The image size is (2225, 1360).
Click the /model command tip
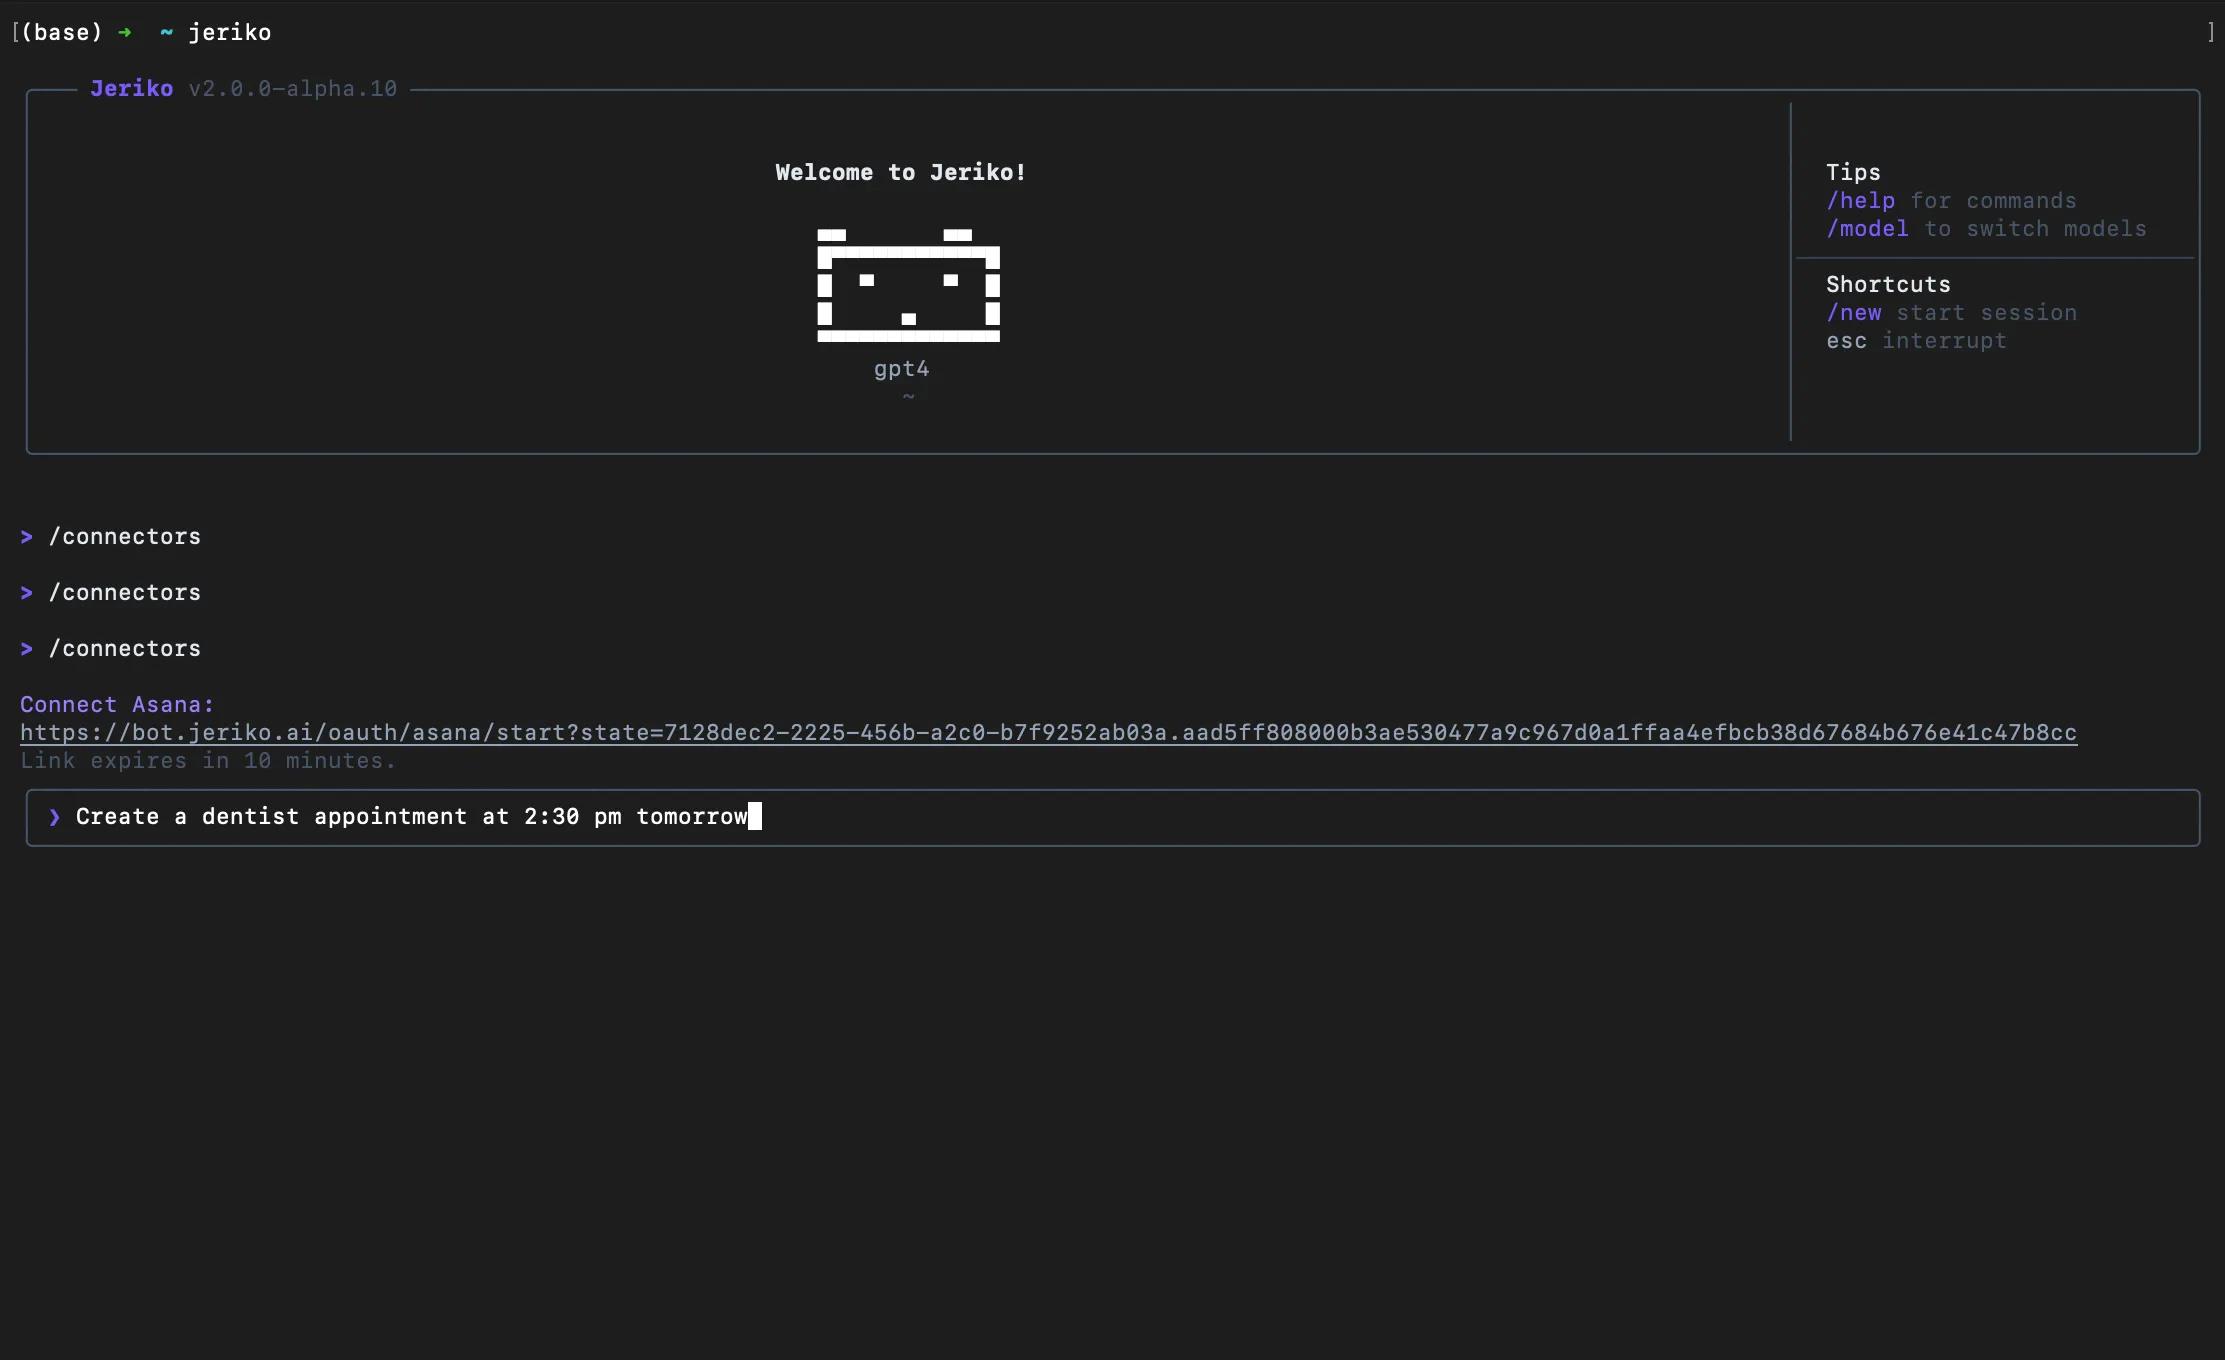tap(1867, 229)
